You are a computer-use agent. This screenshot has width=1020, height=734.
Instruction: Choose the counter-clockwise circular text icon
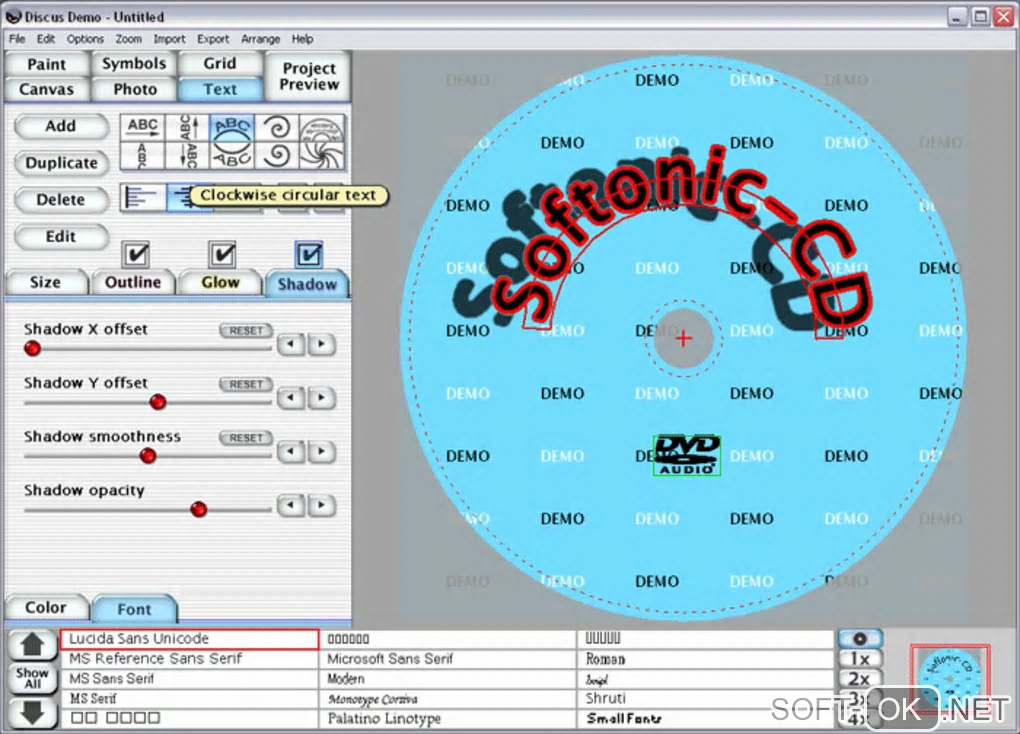pos(232,156)
